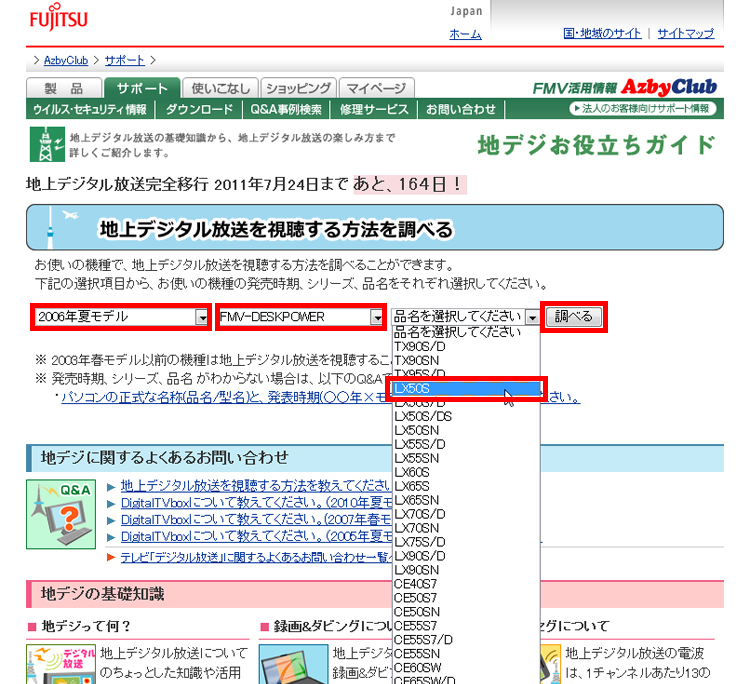The image size is (750, 684).
Task: Select LX50S/DS from product list
Action: tap(466, 416)
